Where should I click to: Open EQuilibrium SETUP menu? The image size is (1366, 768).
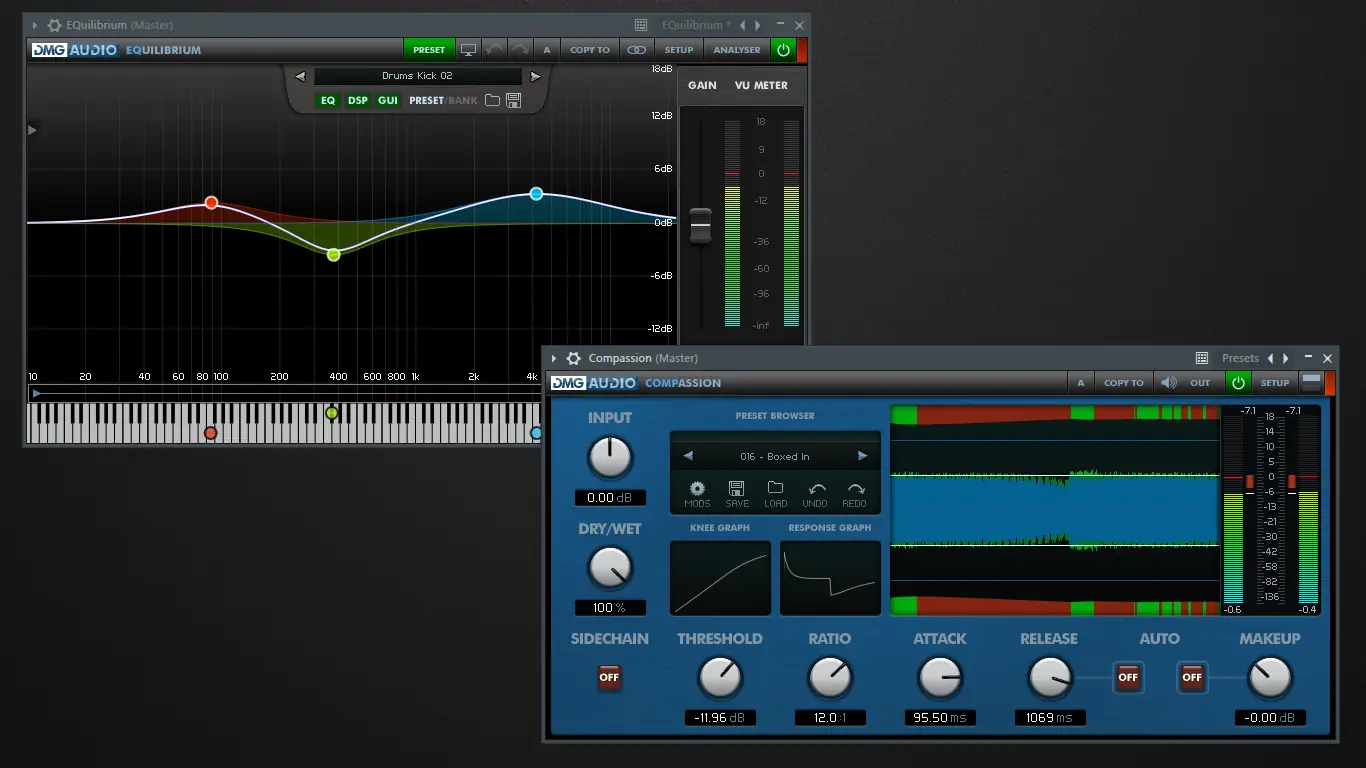[679, 50]
